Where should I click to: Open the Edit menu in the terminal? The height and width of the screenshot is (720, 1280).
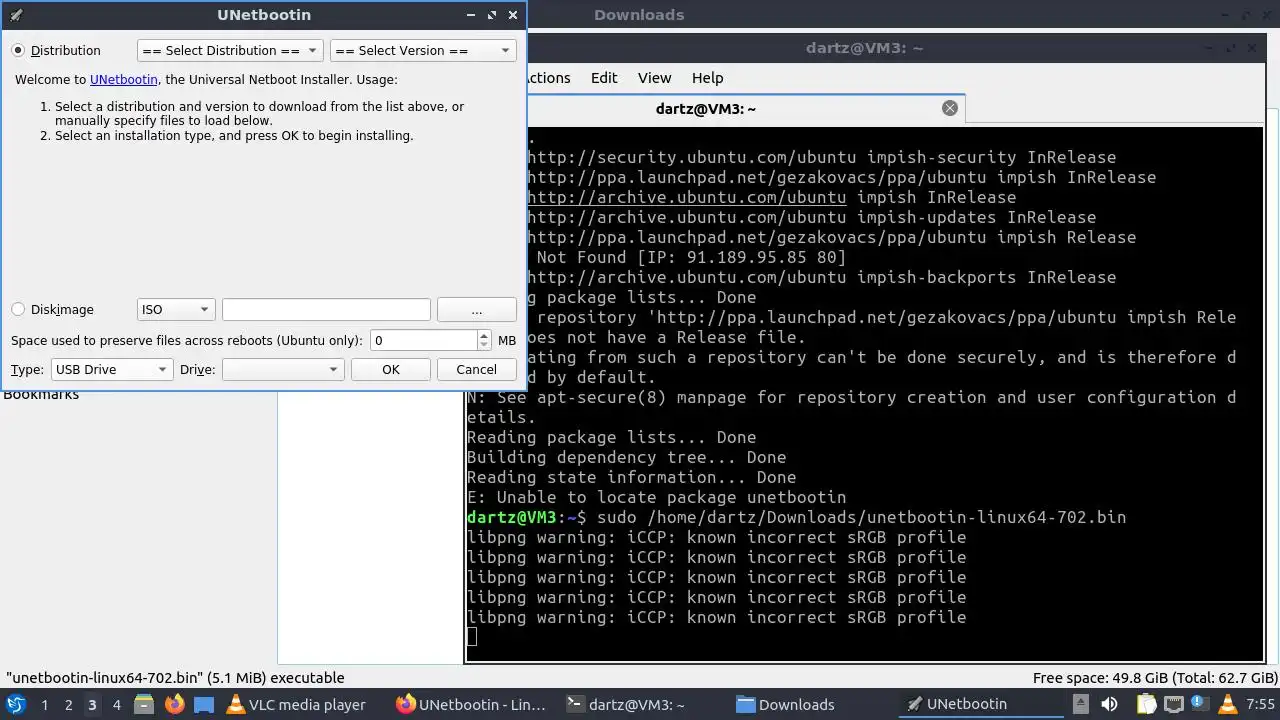click(604, 78)
